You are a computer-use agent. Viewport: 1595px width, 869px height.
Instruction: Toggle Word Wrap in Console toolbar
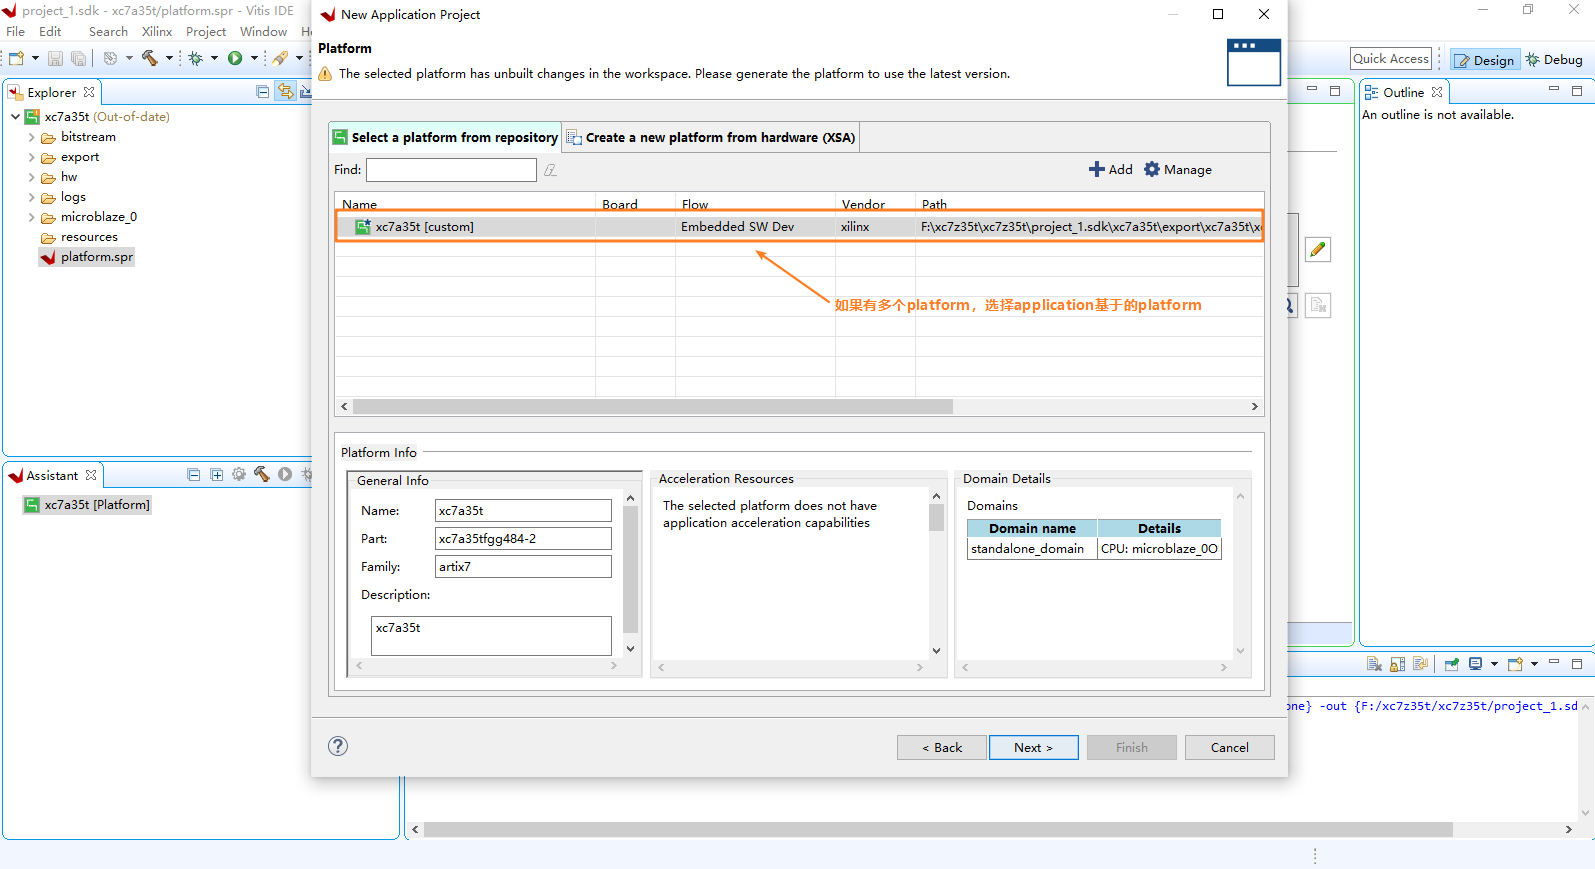point(1420,664)
